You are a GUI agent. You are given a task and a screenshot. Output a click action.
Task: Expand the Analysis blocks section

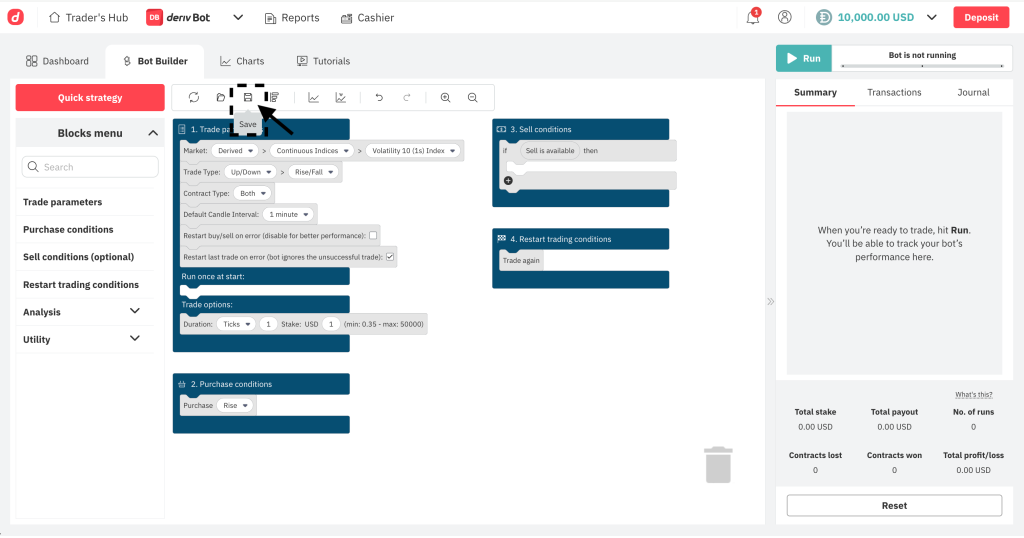tap(135, 311)
